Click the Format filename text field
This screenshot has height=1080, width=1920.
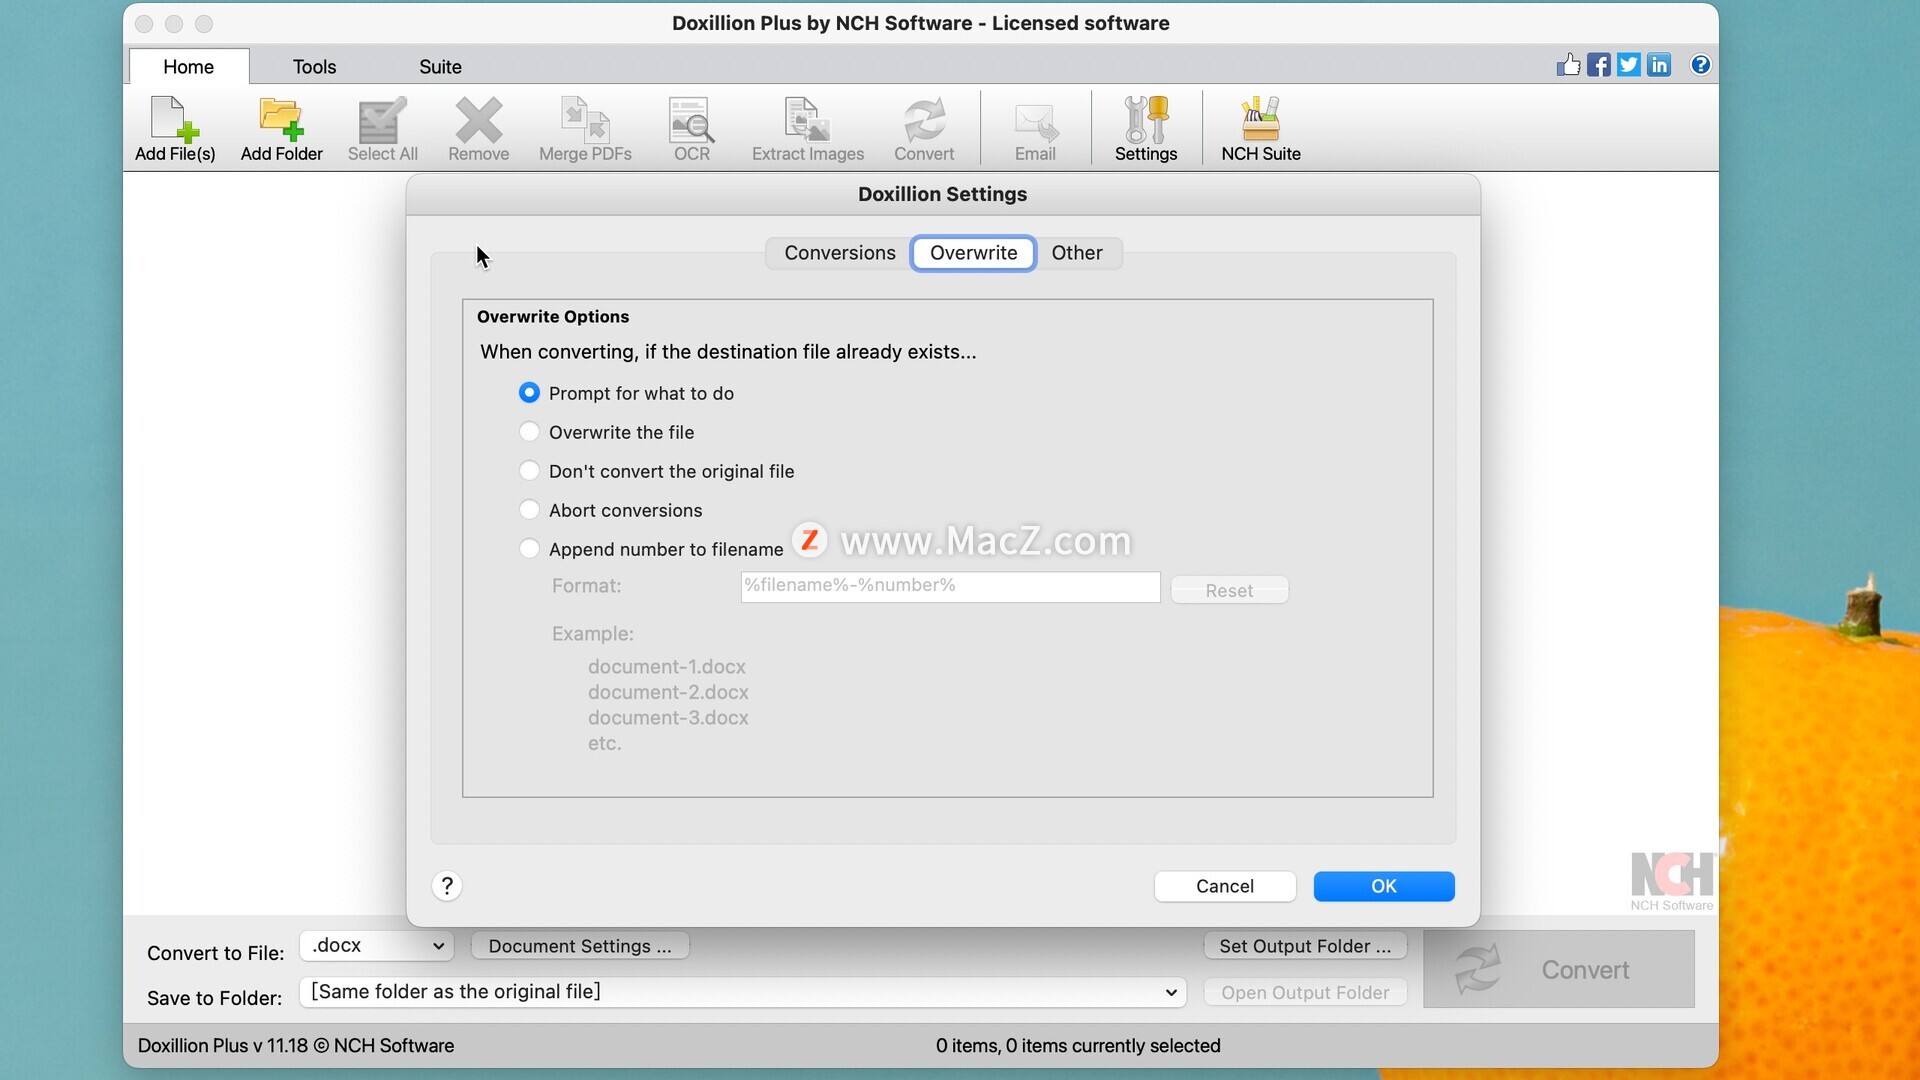tap(950, 587)
